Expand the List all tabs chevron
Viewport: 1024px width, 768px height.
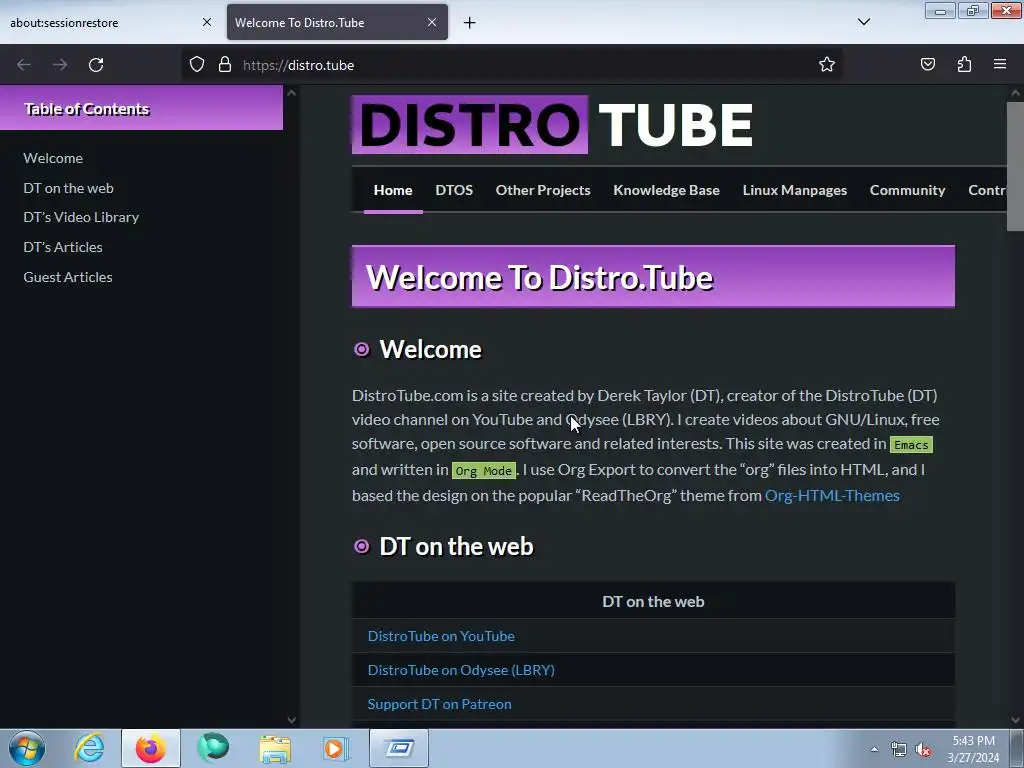tap(863, 22)
